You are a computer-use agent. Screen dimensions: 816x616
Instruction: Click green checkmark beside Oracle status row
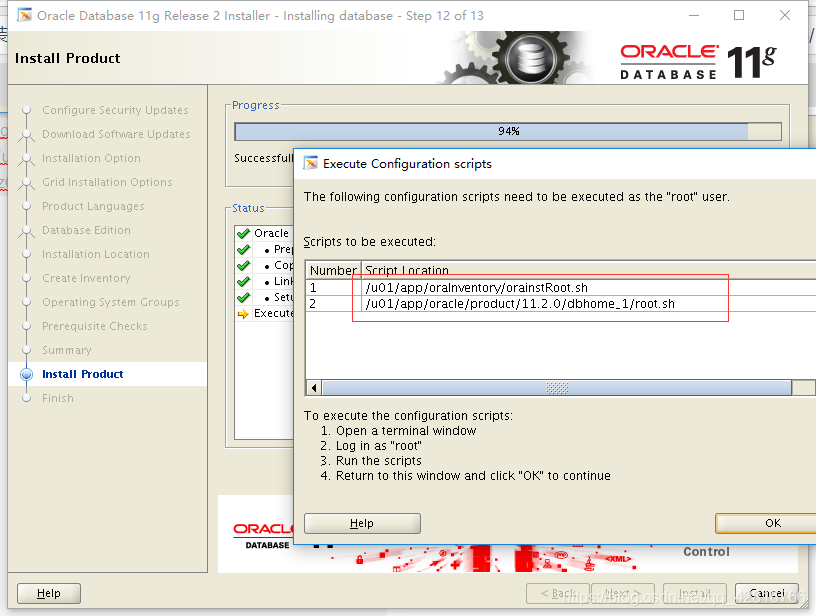click(243, 233)
